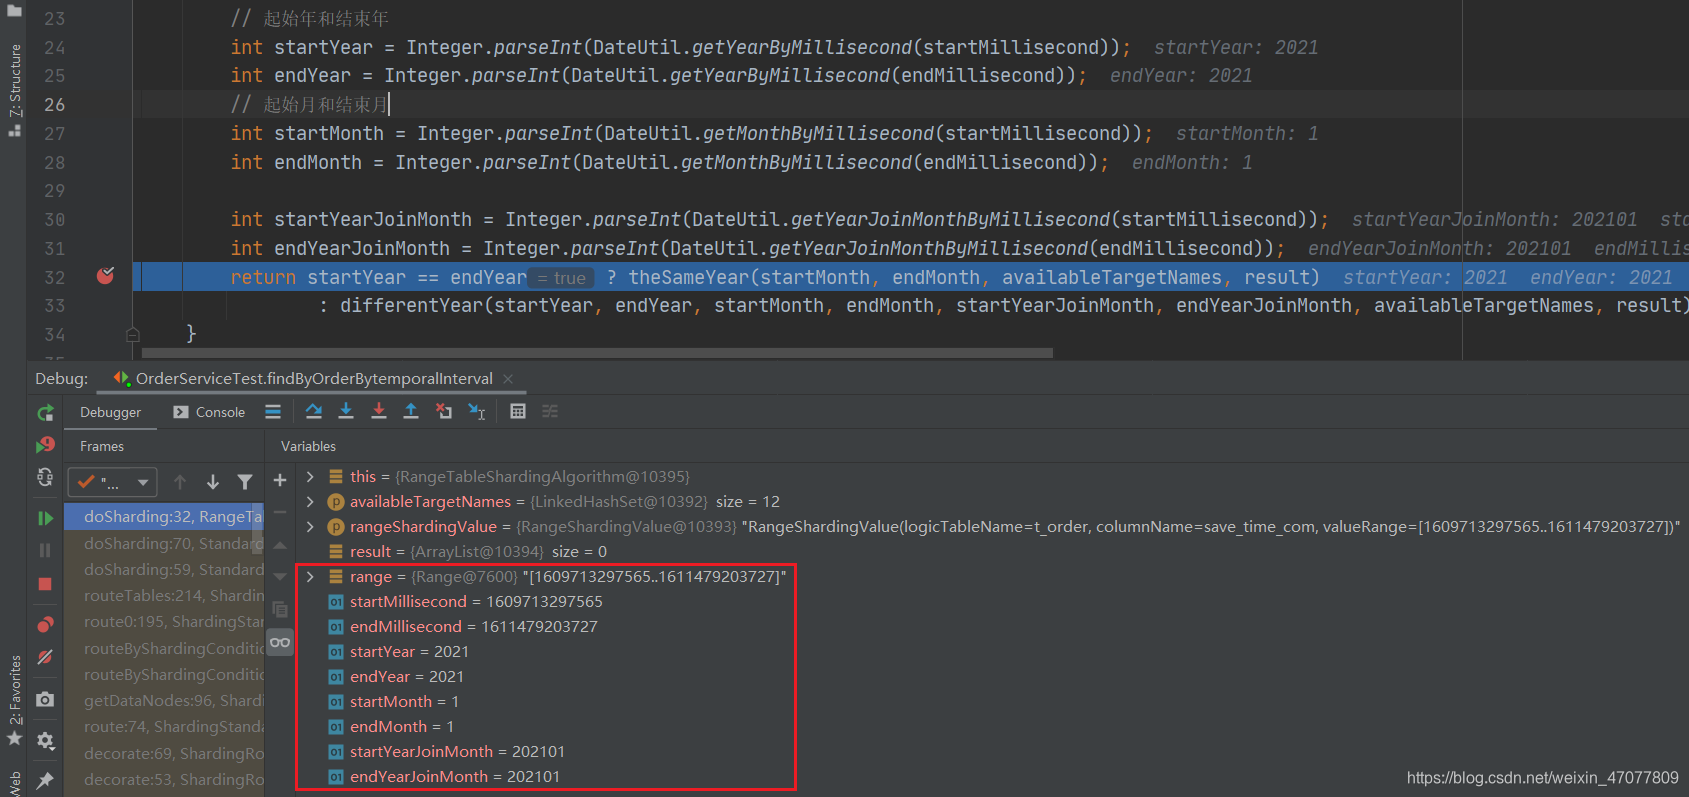
Task: Step into the method call
Action: [x=346, y=411]
